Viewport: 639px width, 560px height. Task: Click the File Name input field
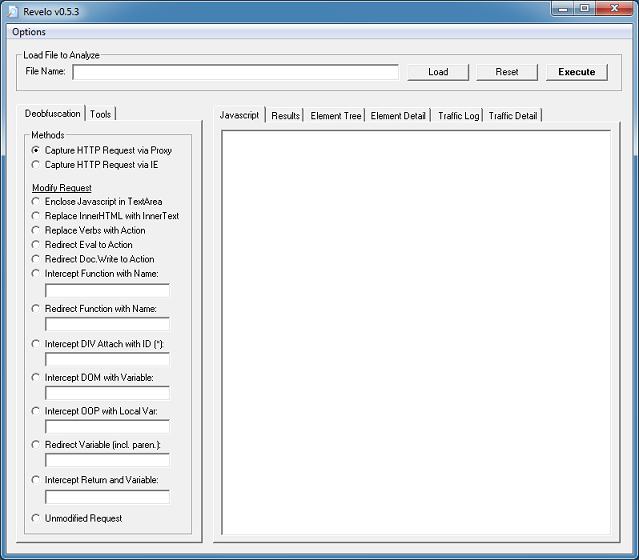point(235,72)
